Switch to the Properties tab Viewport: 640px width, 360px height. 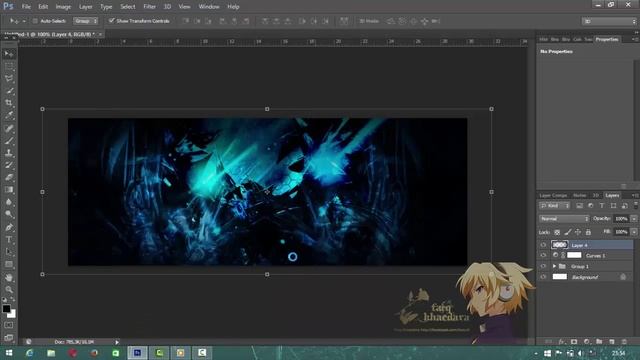607,39
